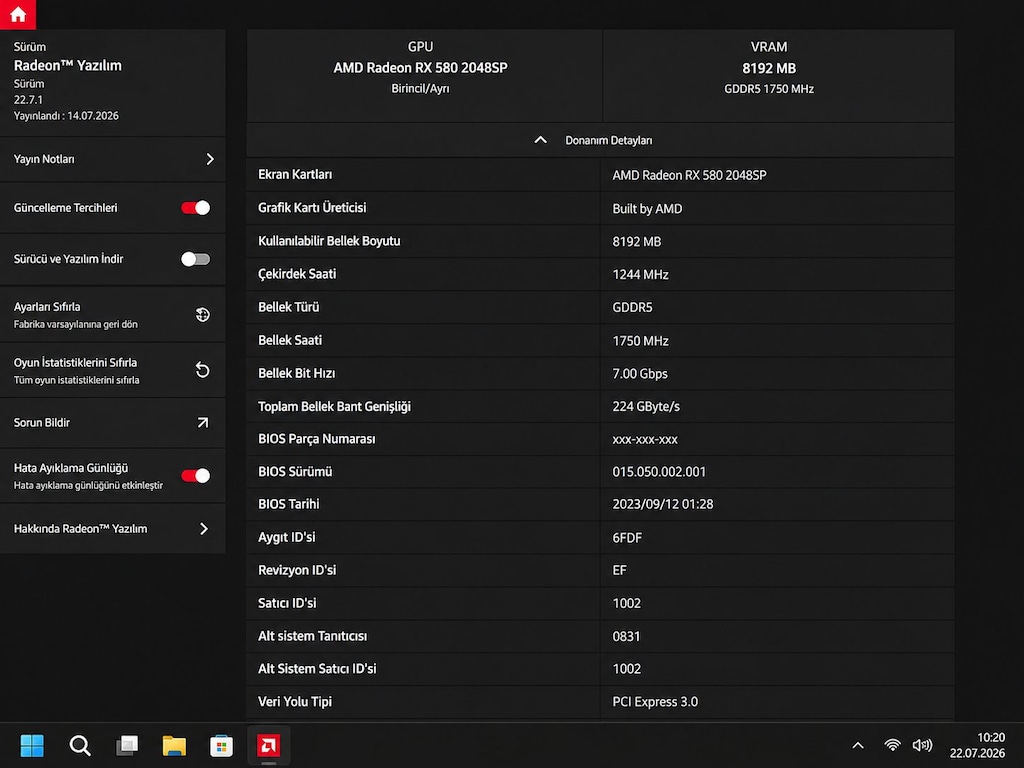Select the GPU AMD Radeon RX 580 2048SP card
1024x768 pixels.
(x=424, y=76)
